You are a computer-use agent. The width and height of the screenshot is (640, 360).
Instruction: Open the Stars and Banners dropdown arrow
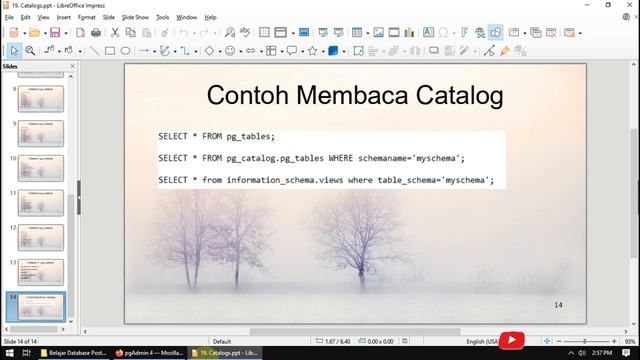click(x=323, y=51)
